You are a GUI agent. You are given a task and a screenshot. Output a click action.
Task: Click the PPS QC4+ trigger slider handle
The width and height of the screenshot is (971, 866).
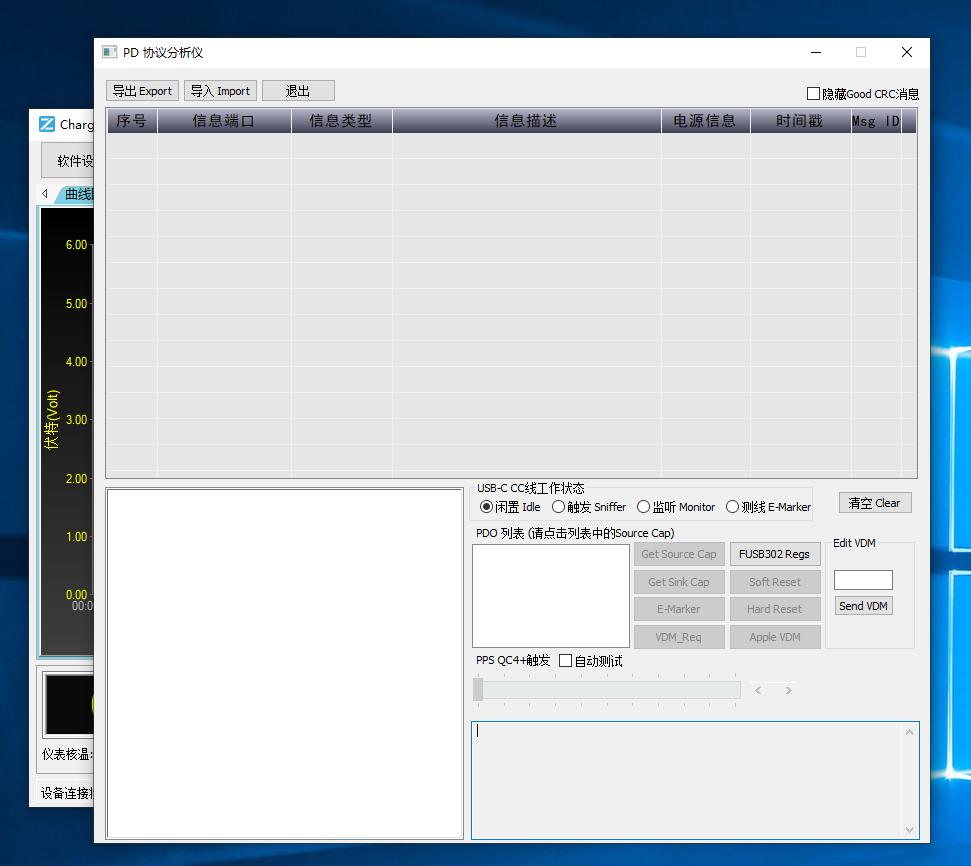point(478,689)
